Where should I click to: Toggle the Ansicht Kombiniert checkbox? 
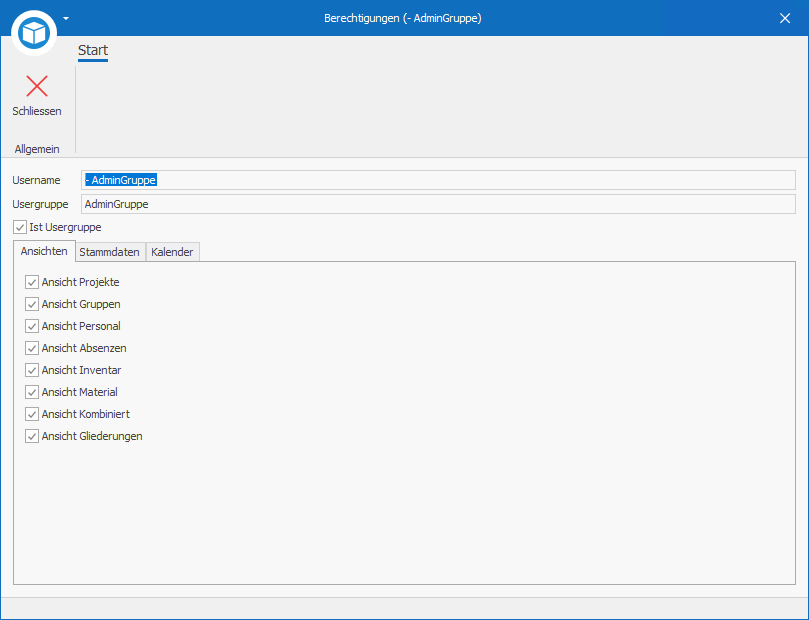pos(32,414)
